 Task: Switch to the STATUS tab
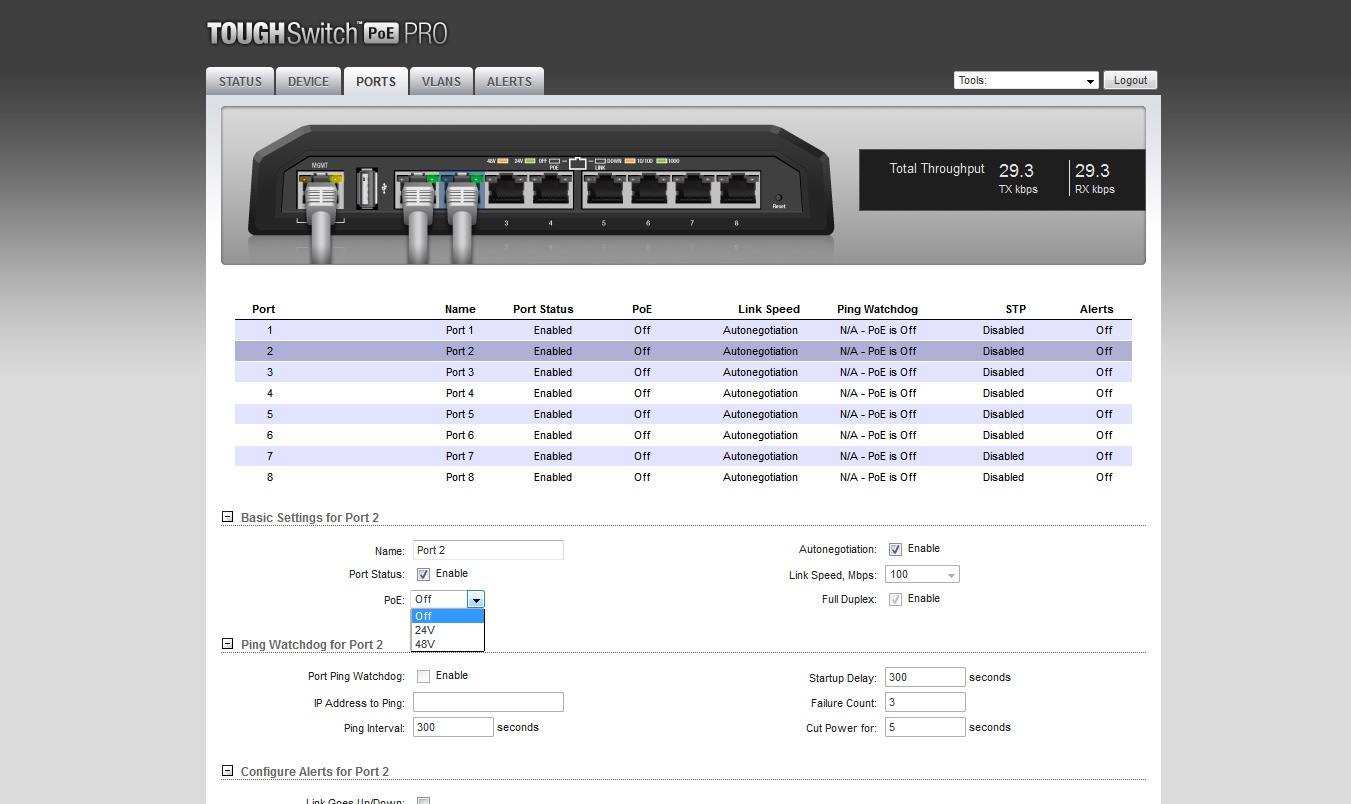coord(240,81)
